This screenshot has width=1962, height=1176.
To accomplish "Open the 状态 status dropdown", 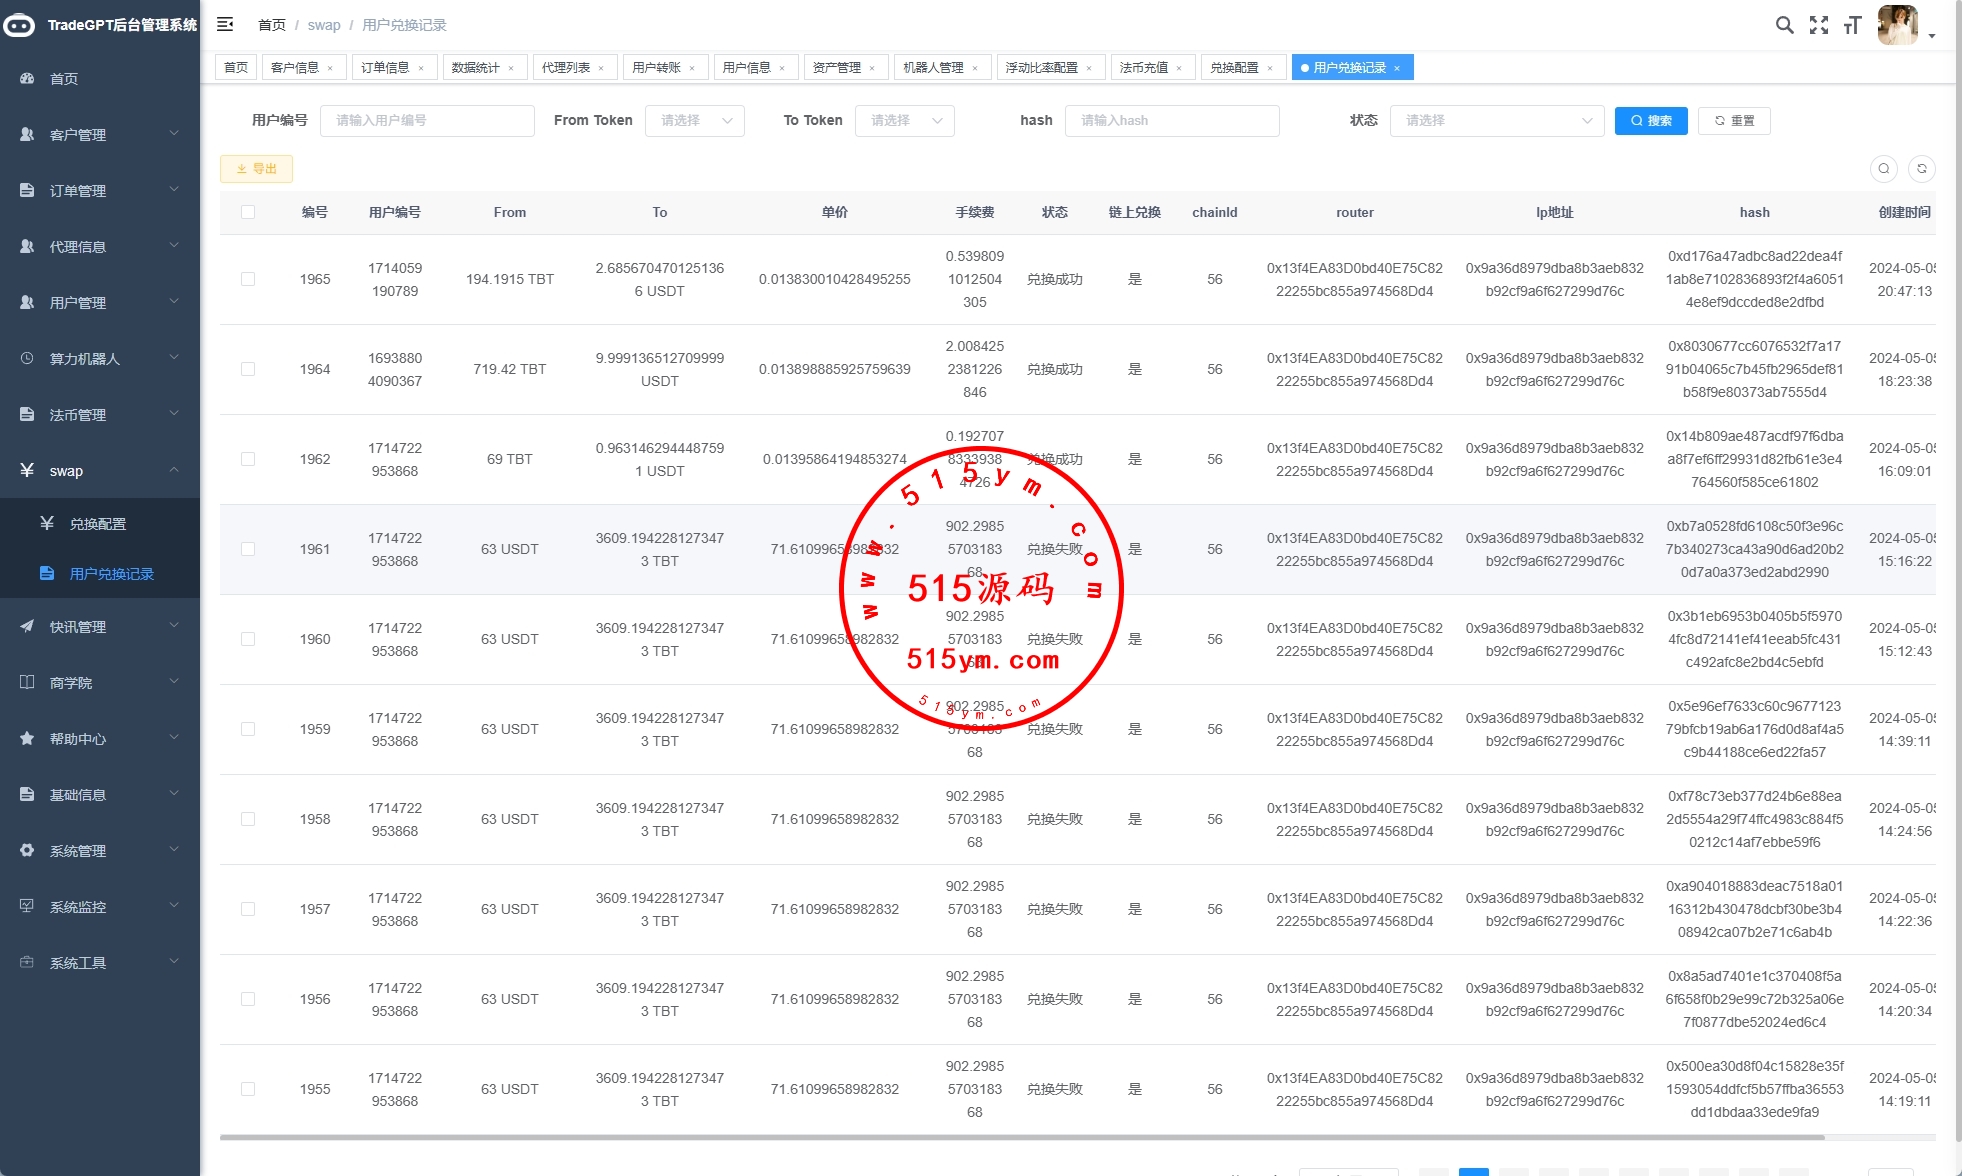I will 1496,120.
